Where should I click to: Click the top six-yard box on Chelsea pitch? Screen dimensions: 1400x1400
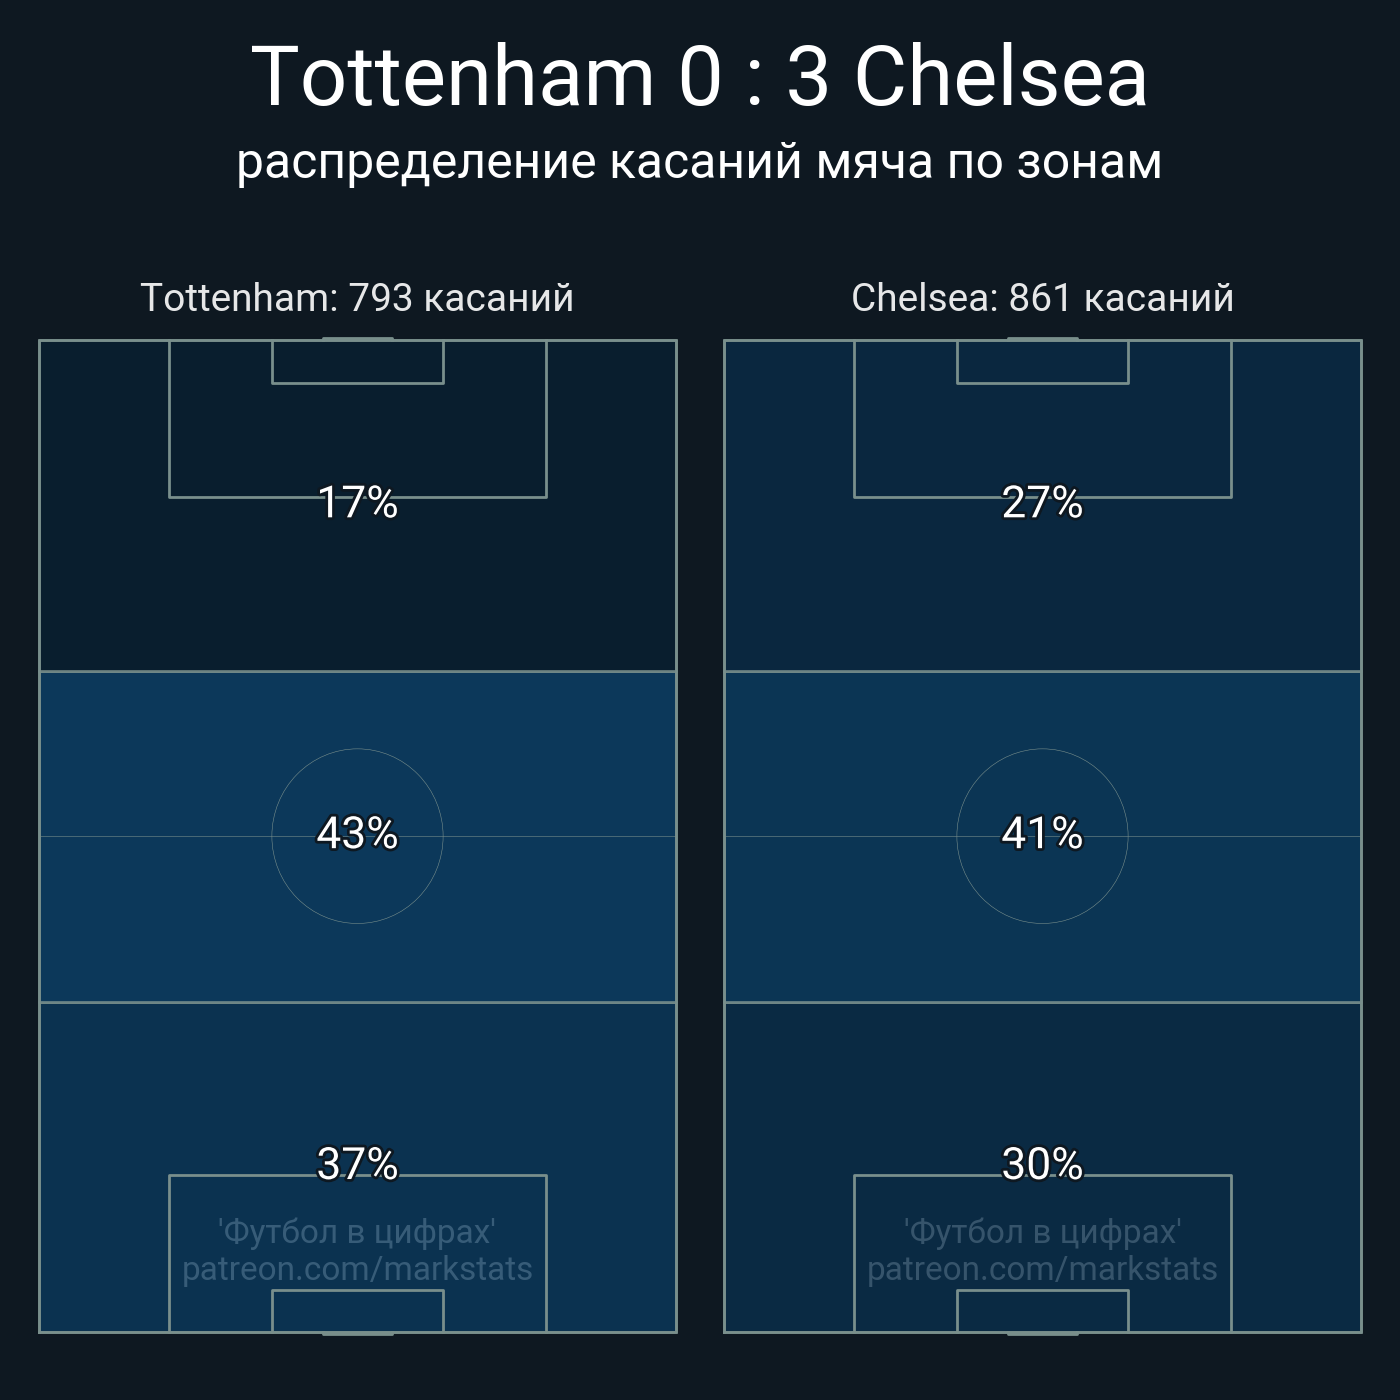(x=1042, y=362)
